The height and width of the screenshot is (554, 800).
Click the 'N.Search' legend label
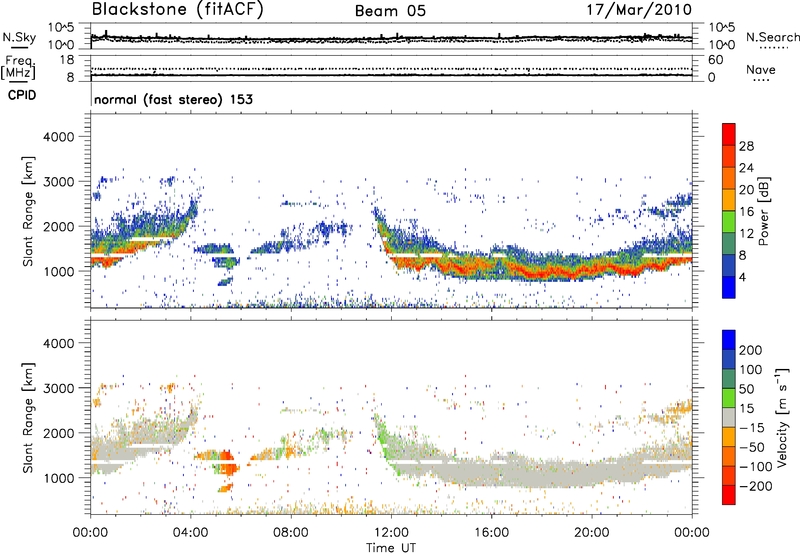point(772,37)
